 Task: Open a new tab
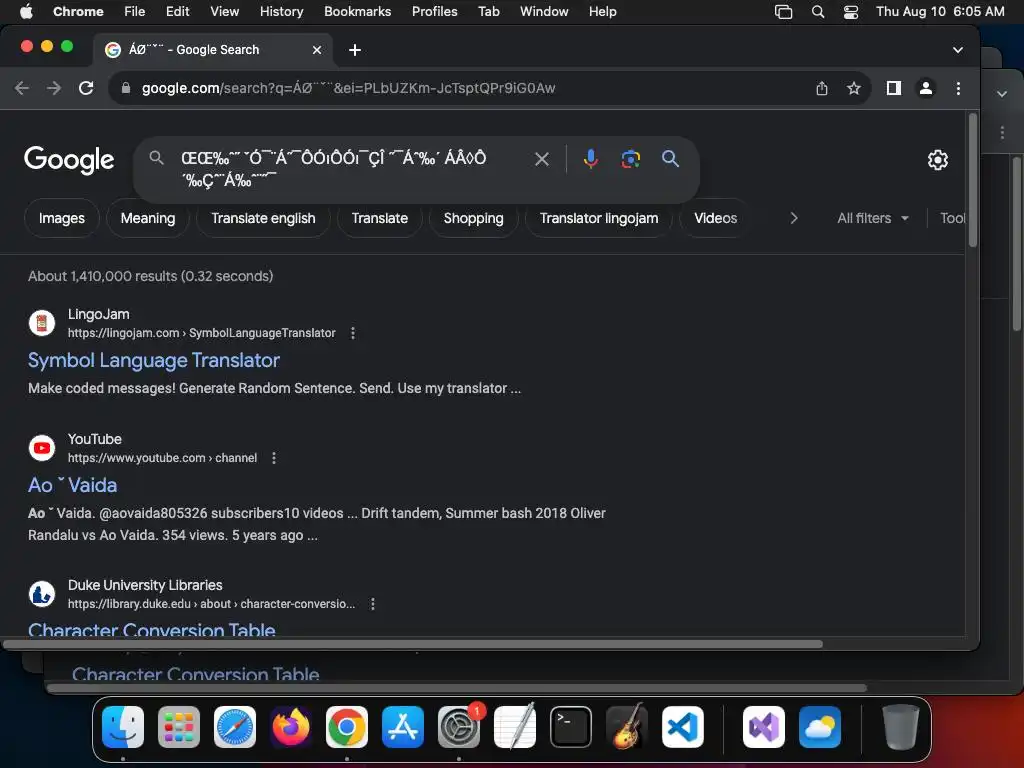pos(355,50)
